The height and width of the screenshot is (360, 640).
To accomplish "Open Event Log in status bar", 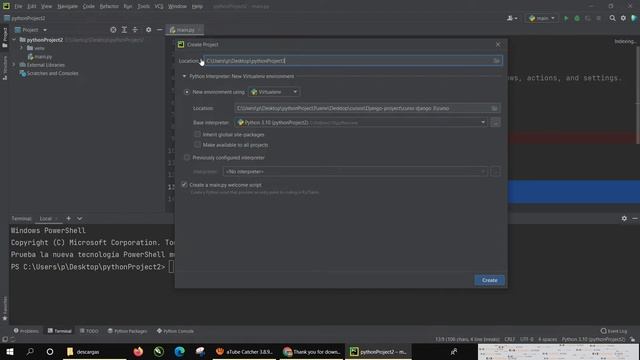I will (613, 331).
